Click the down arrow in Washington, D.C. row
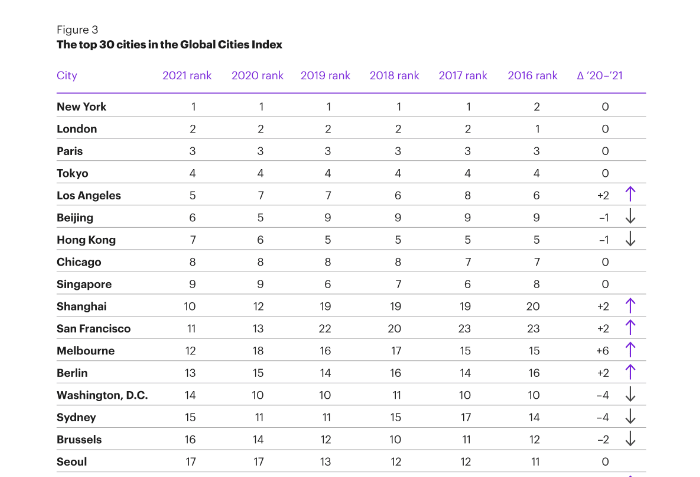This screenshot has width=700, height=477. tap(630, 394)
